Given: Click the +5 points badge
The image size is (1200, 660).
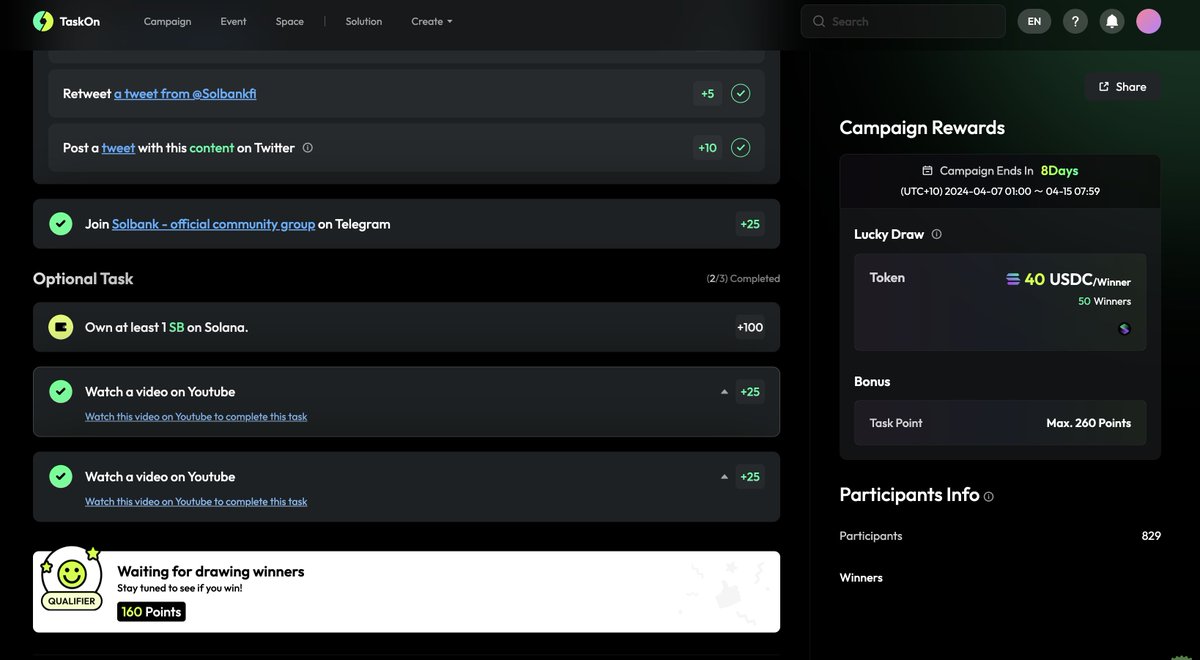Looking at the screenshot, I should point(707,93).
